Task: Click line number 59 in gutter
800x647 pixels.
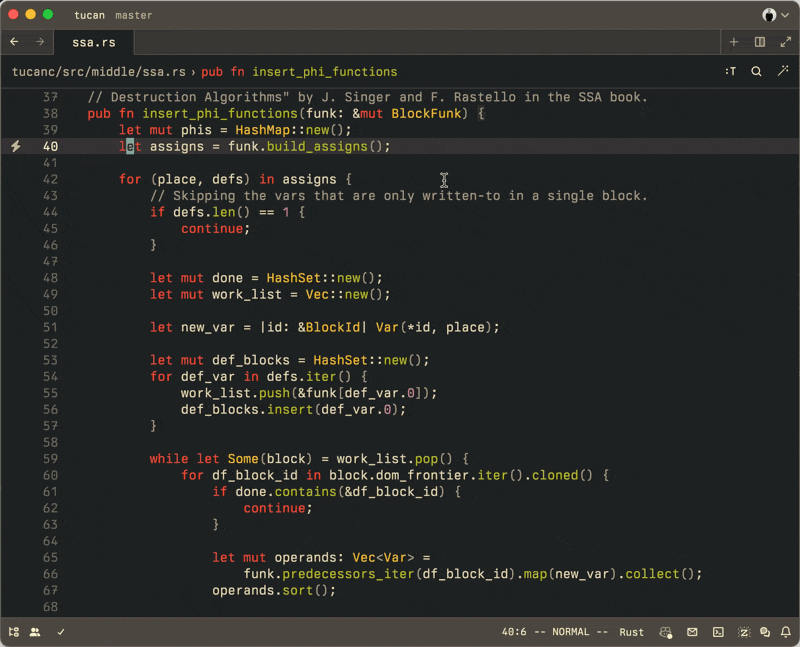Action: (51, 459)
